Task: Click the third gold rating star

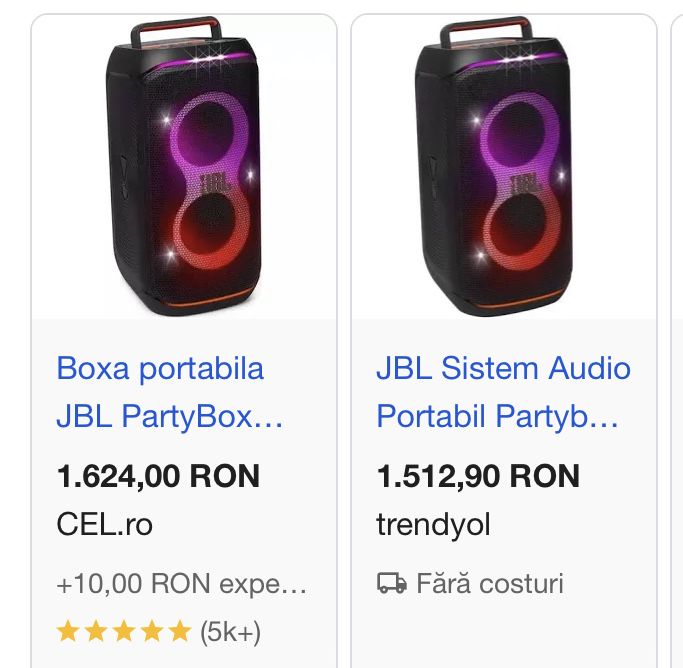Action: click(123, 631)
